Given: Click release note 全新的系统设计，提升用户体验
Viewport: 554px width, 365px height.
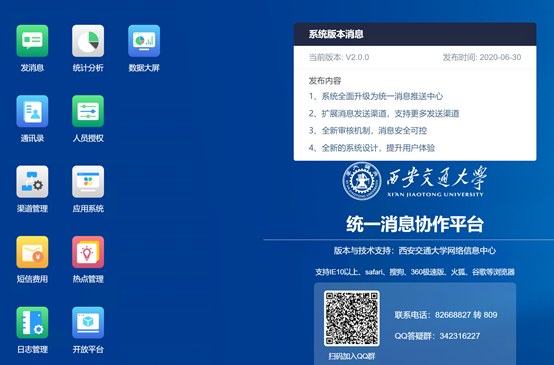Looking at the screenshot, I should (372, 148).
